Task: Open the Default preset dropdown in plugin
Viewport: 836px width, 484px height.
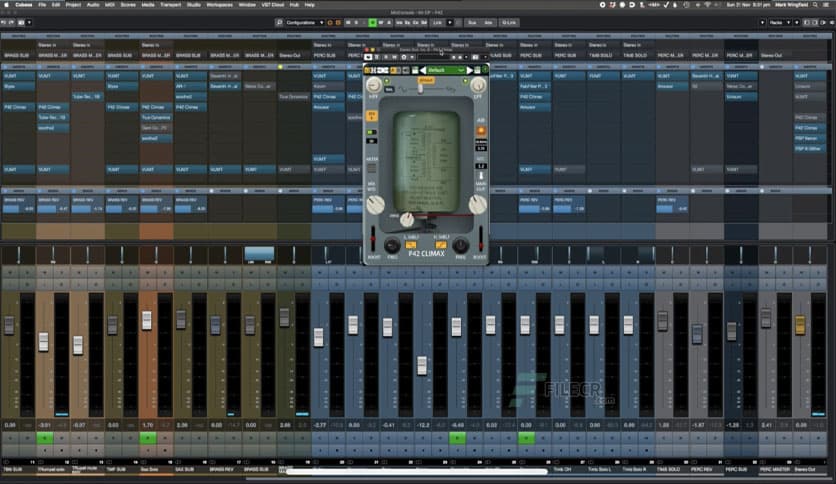Action: pos(446,70)
